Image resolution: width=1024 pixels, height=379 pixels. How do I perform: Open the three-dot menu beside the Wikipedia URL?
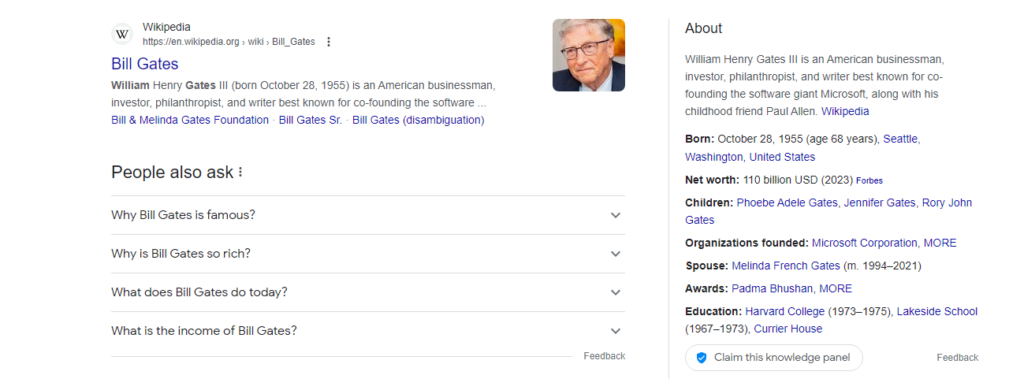(328, 42)
